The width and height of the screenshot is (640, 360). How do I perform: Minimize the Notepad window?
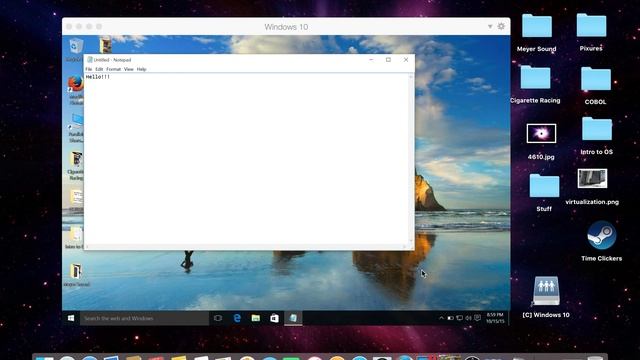click(371, 60)
